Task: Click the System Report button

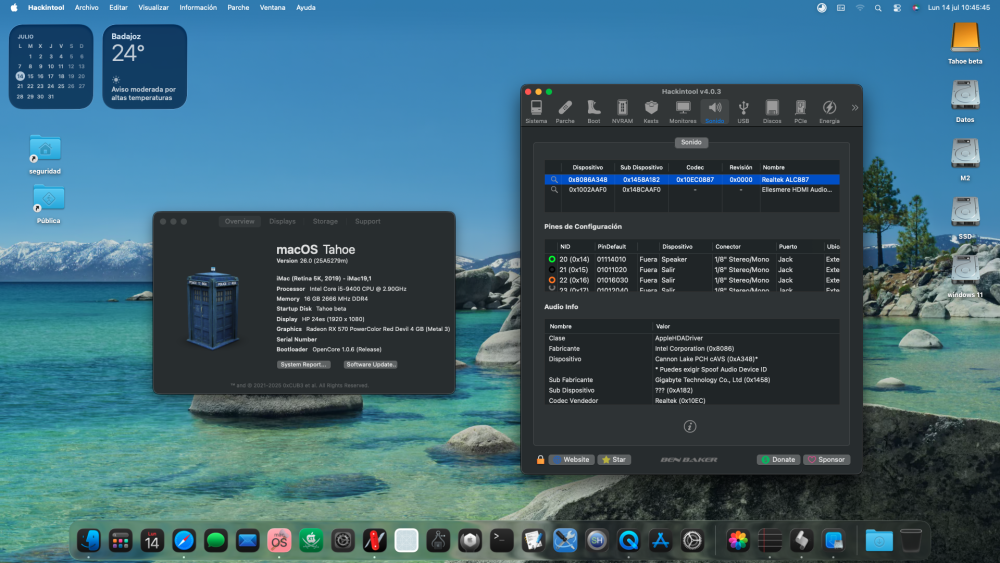Action: [303, 365]
